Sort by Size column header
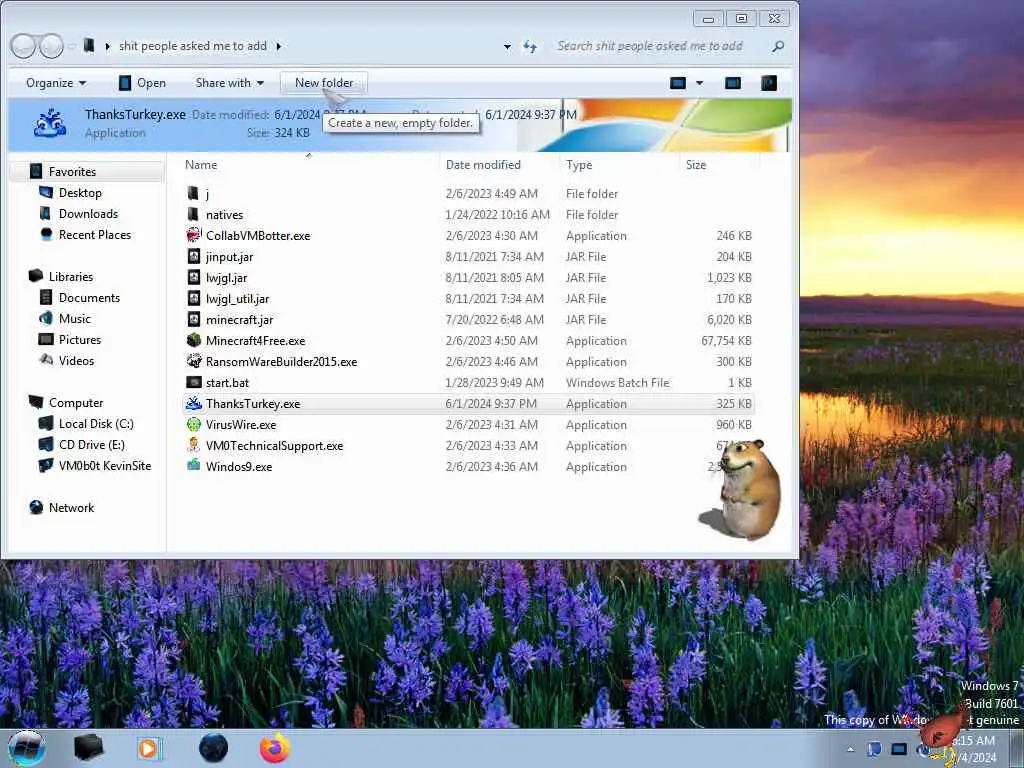 pos(696,165)
